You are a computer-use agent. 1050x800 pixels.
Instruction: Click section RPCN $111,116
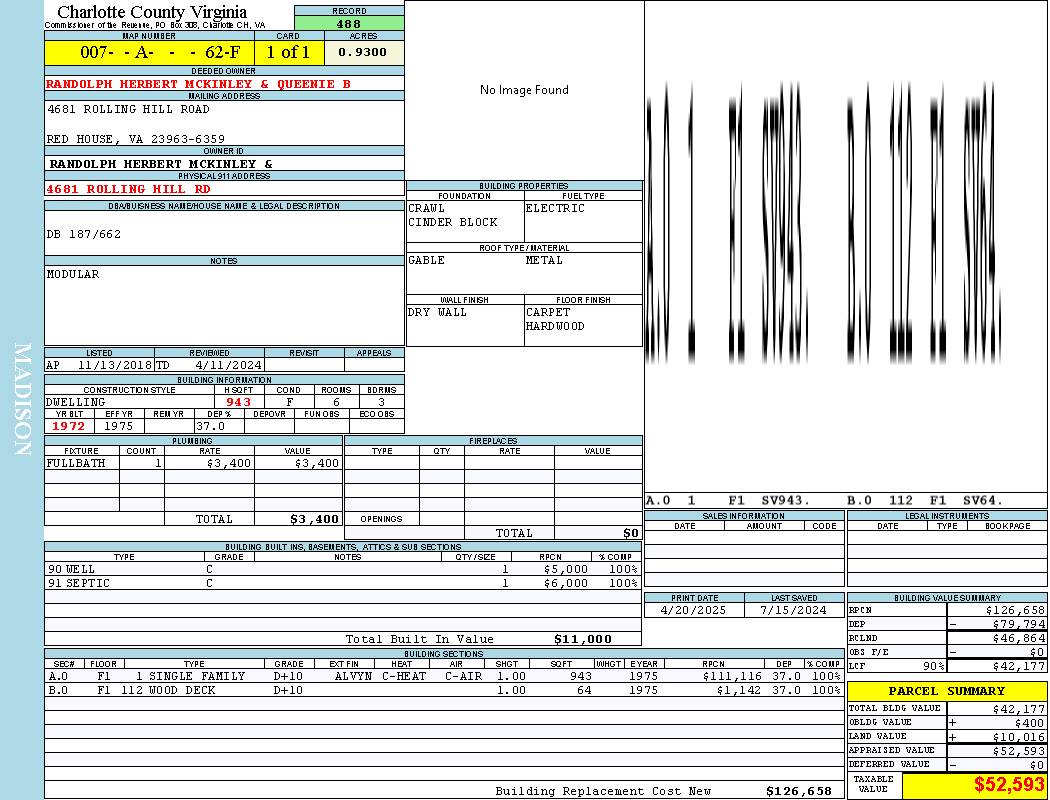pyautogui.click(x=732, y=676)
